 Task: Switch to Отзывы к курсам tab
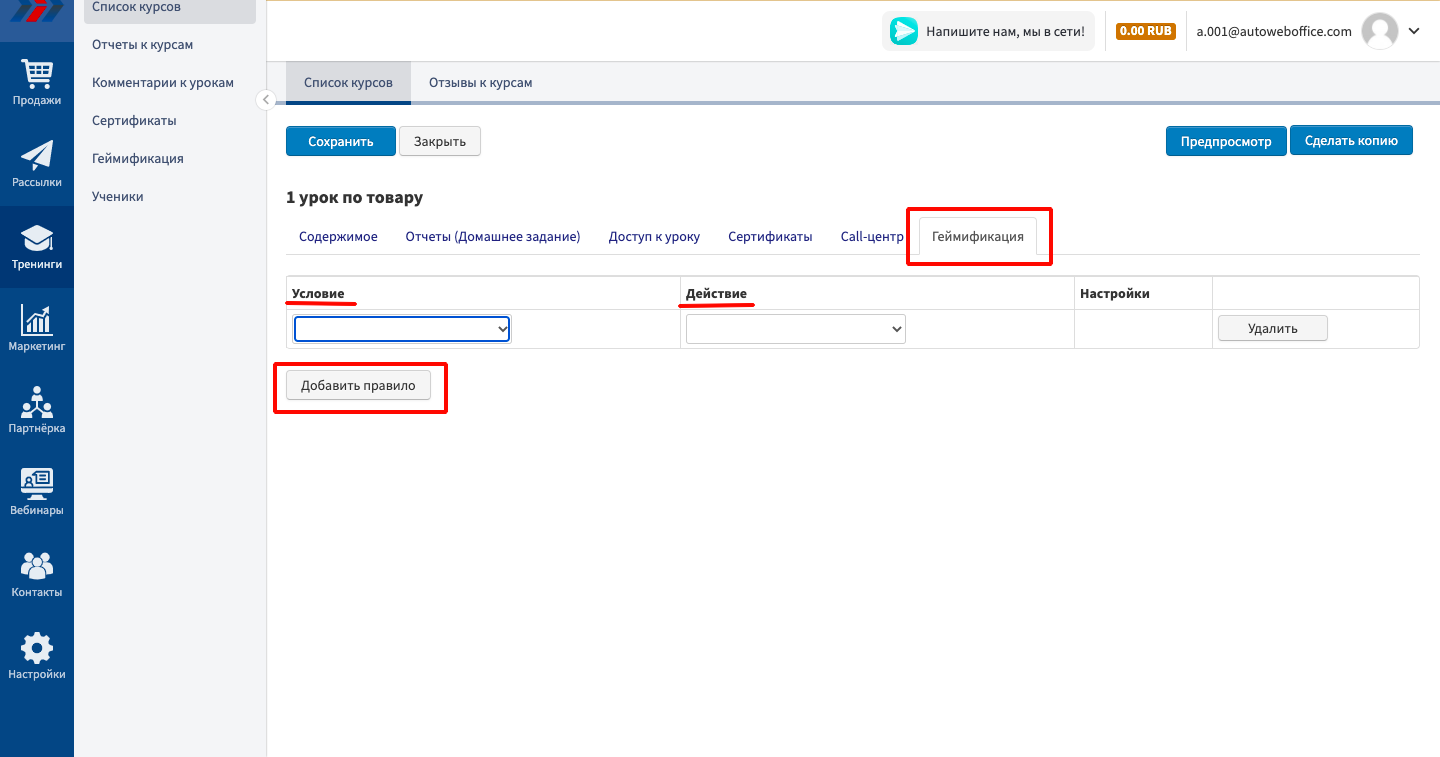click(480, 83)
